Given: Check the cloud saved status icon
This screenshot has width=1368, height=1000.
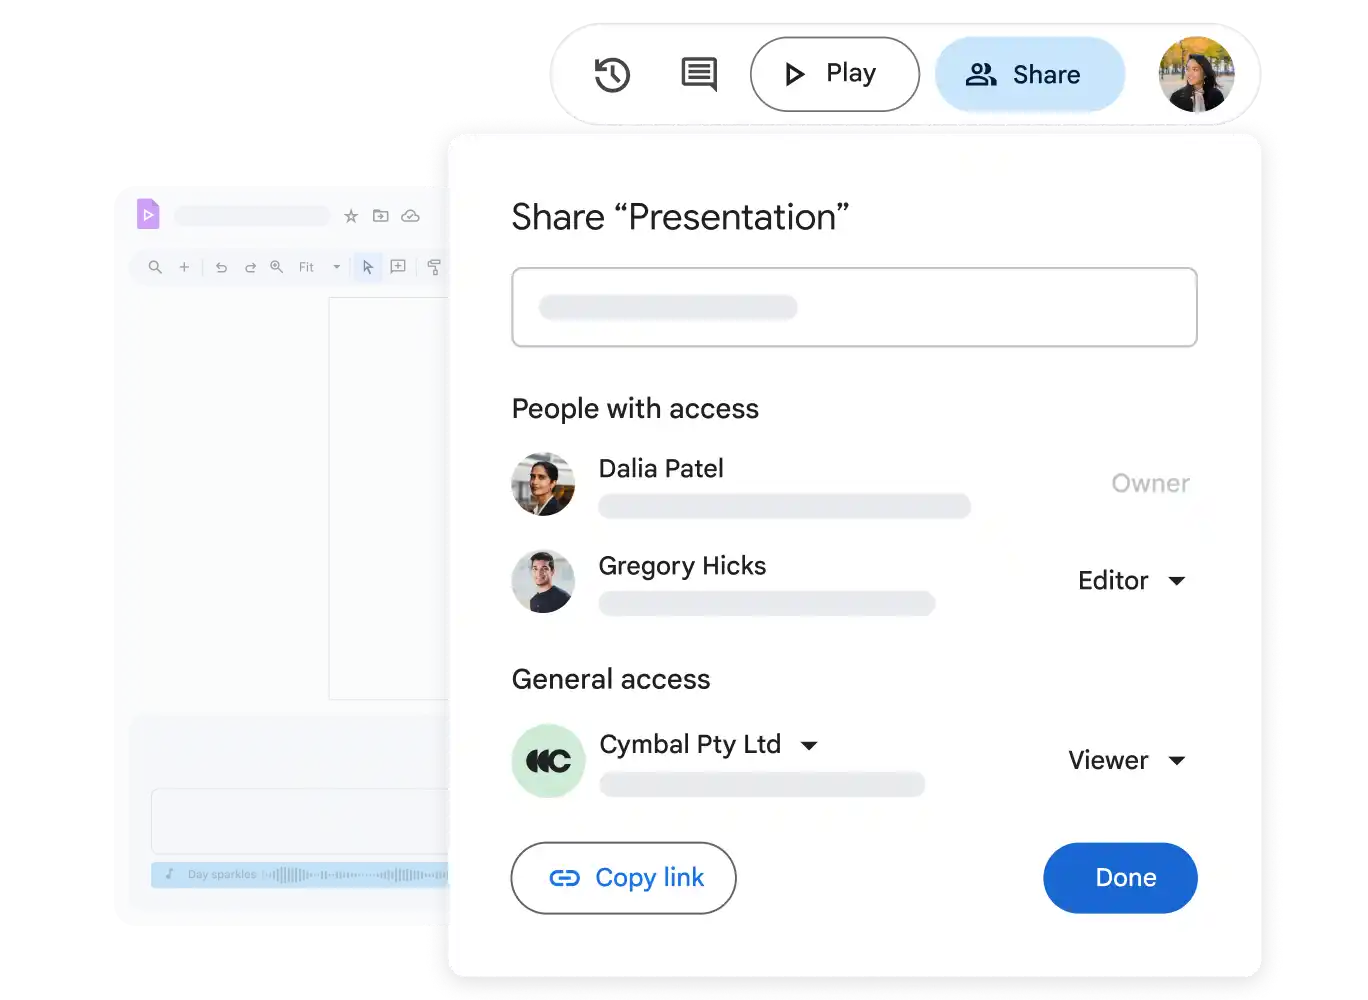Looking at the screenshot, I should (410, 216).
